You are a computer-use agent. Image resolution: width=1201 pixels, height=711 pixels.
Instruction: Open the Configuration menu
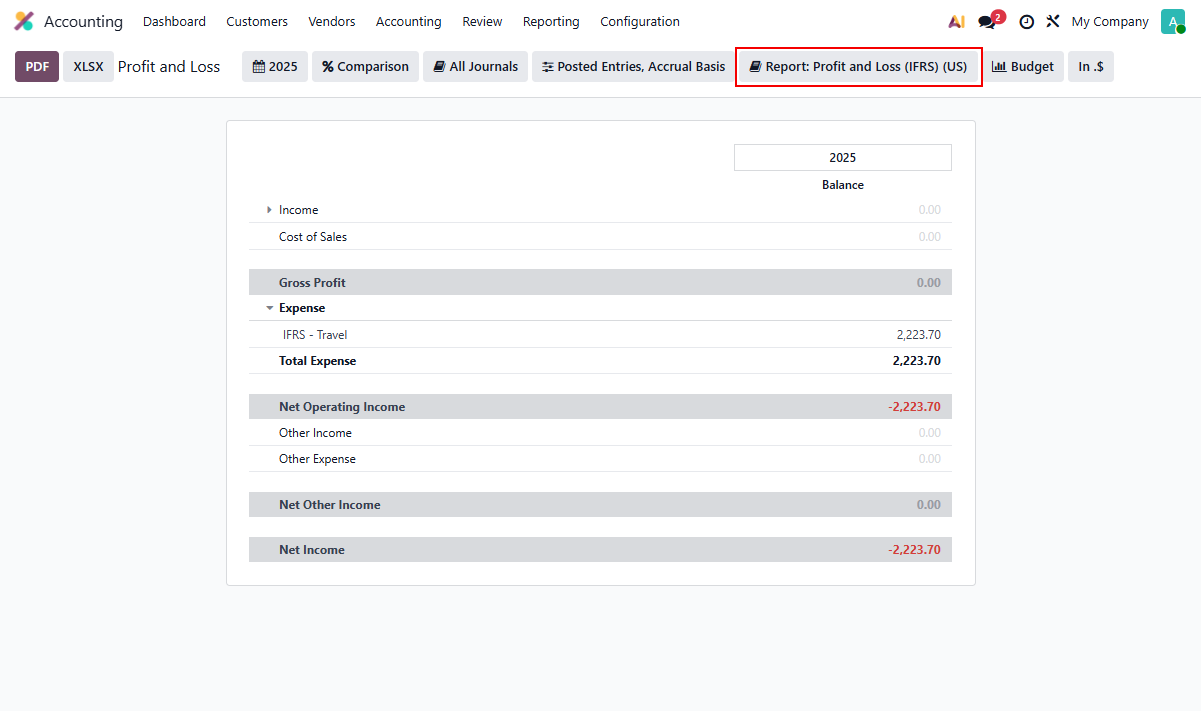[x=639, y=21]
